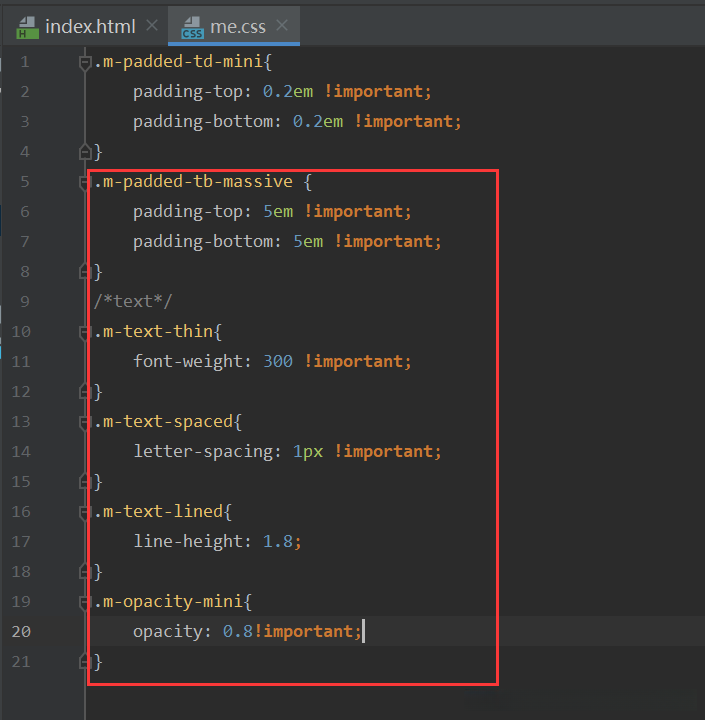Fold the .m-padded-tb-massive block
This screenshot has height=720, width=705.
(x=86, y=182)
